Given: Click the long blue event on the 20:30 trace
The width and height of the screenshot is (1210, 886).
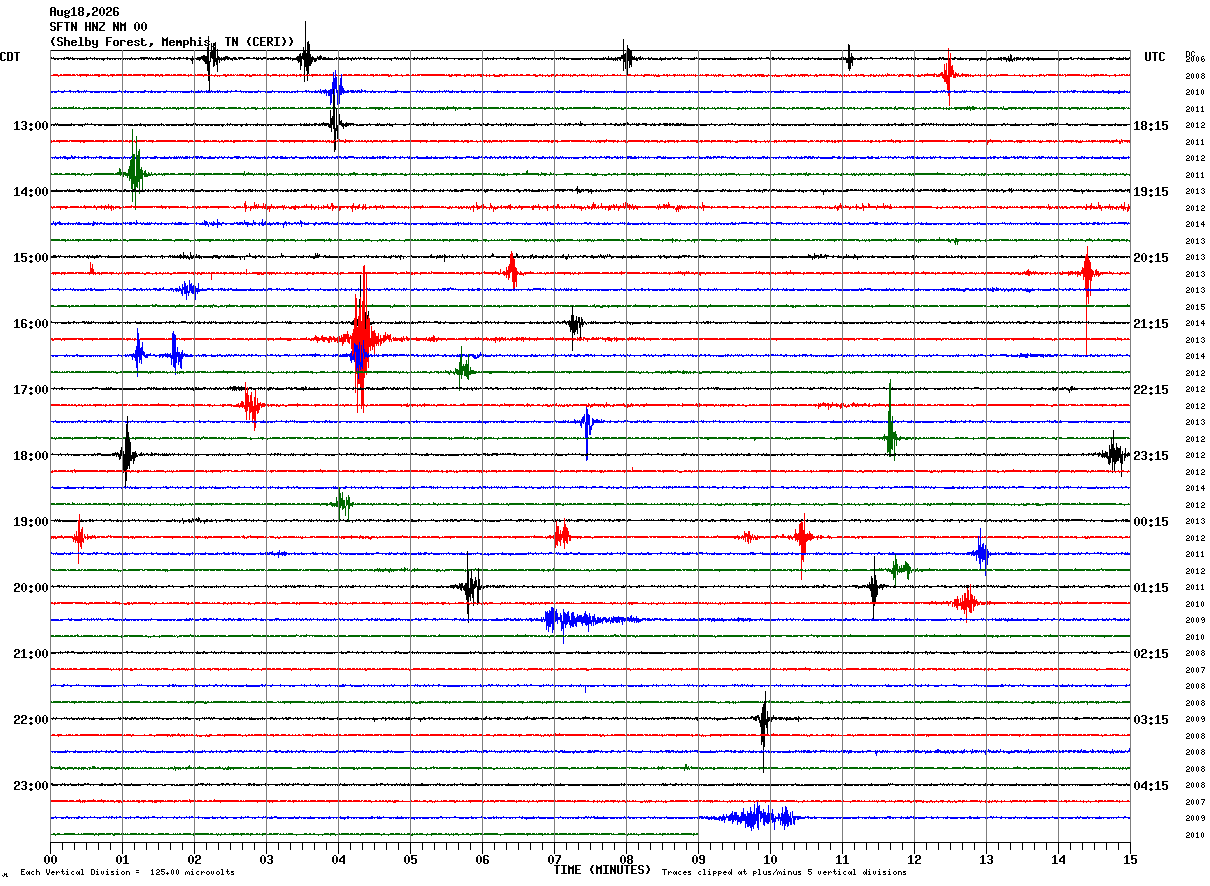Looking at the screenshot, I should (590, 620).
